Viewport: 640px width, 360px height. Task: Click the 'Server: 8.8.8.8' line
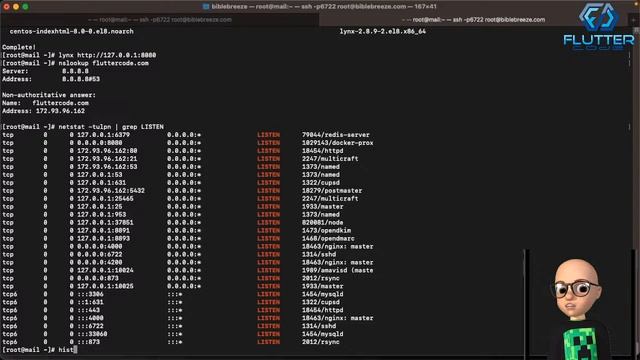point(45,71)
